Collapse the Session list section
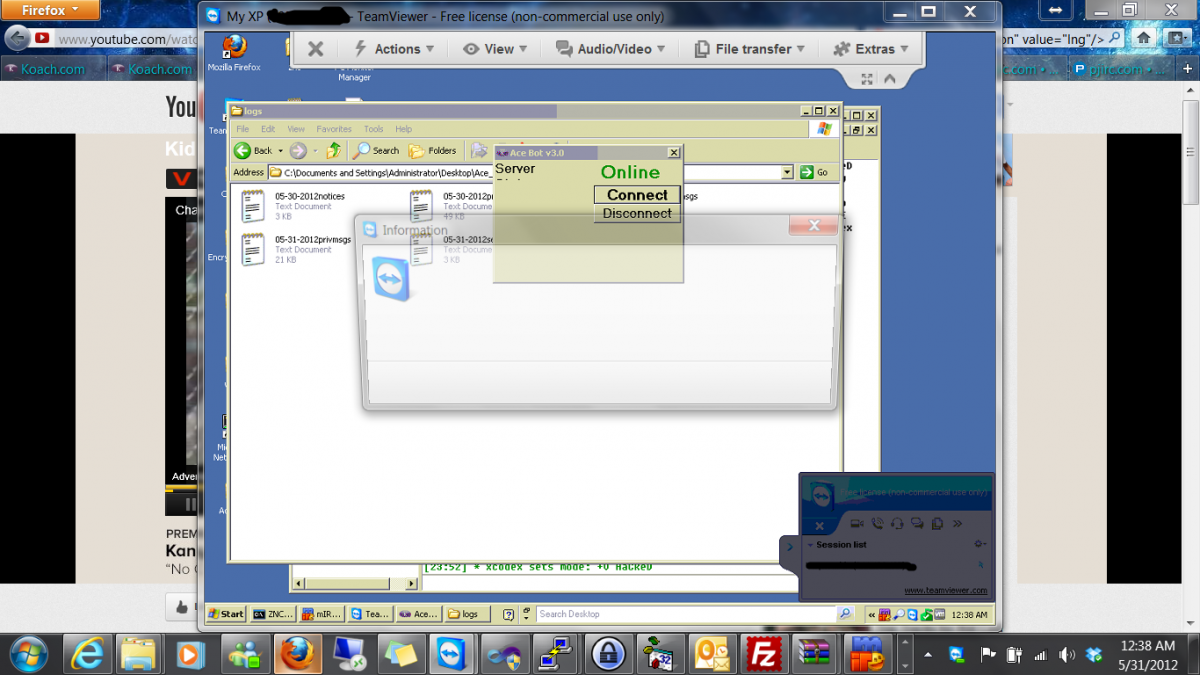This screenshot has width=1200, height=675. pyautogui.click(x=811, y=545)
